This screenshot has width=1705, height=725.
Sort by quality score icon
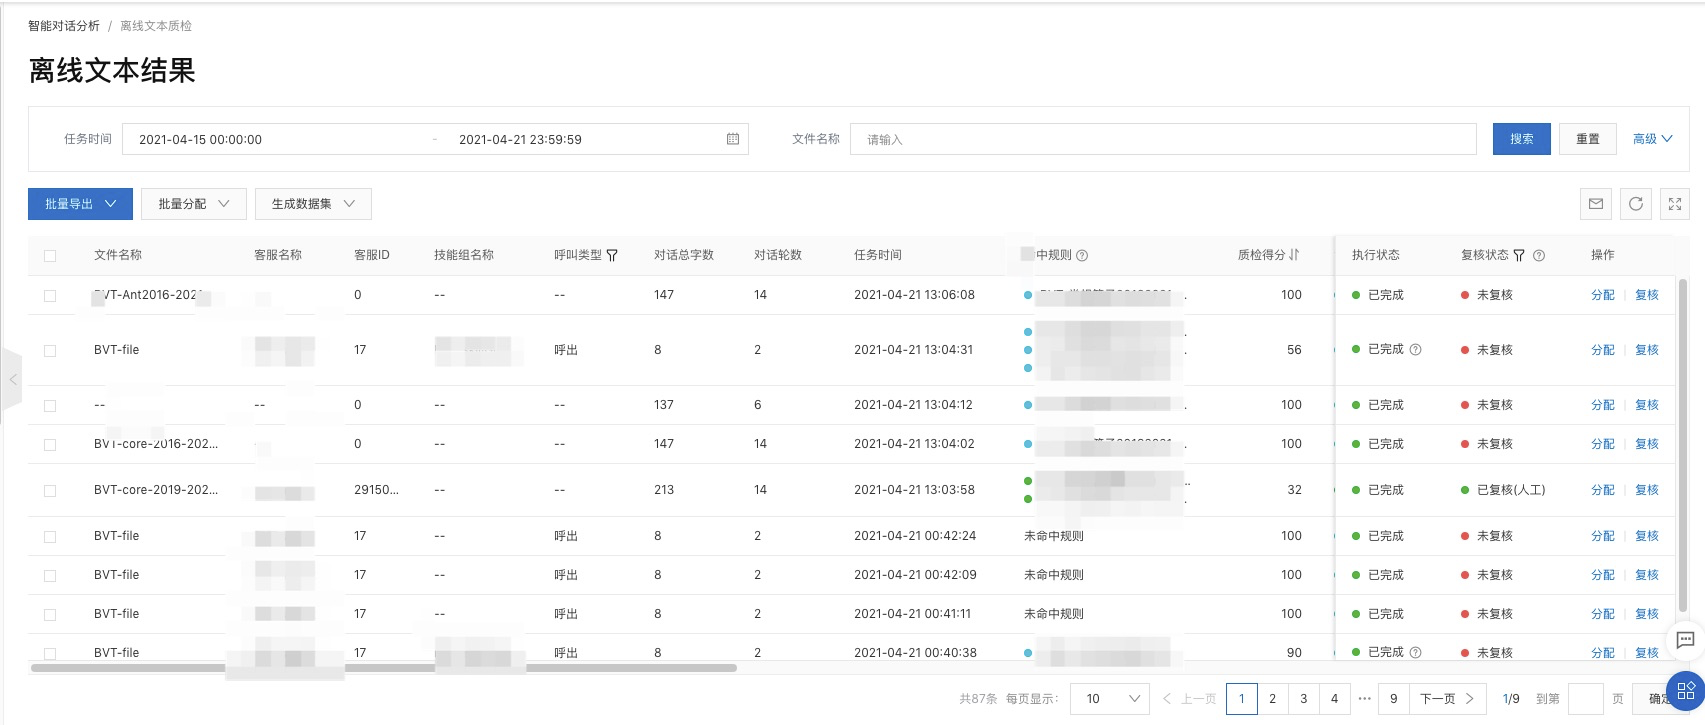[1294, 255]
